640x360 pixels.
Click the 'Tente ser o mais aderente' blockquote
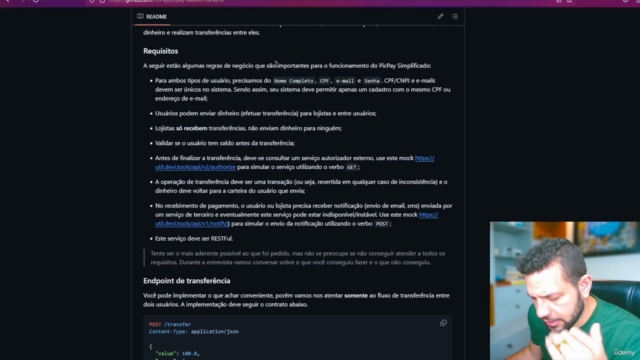coord(298,258)
